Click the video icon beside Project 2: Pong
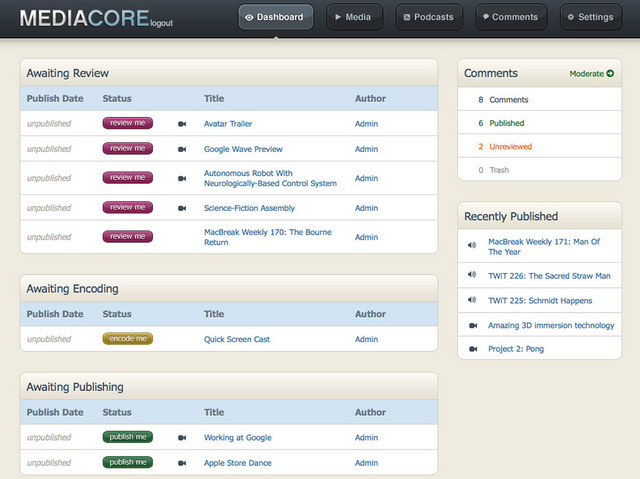Screen dimensions: 640x479 tap(473, 349)
